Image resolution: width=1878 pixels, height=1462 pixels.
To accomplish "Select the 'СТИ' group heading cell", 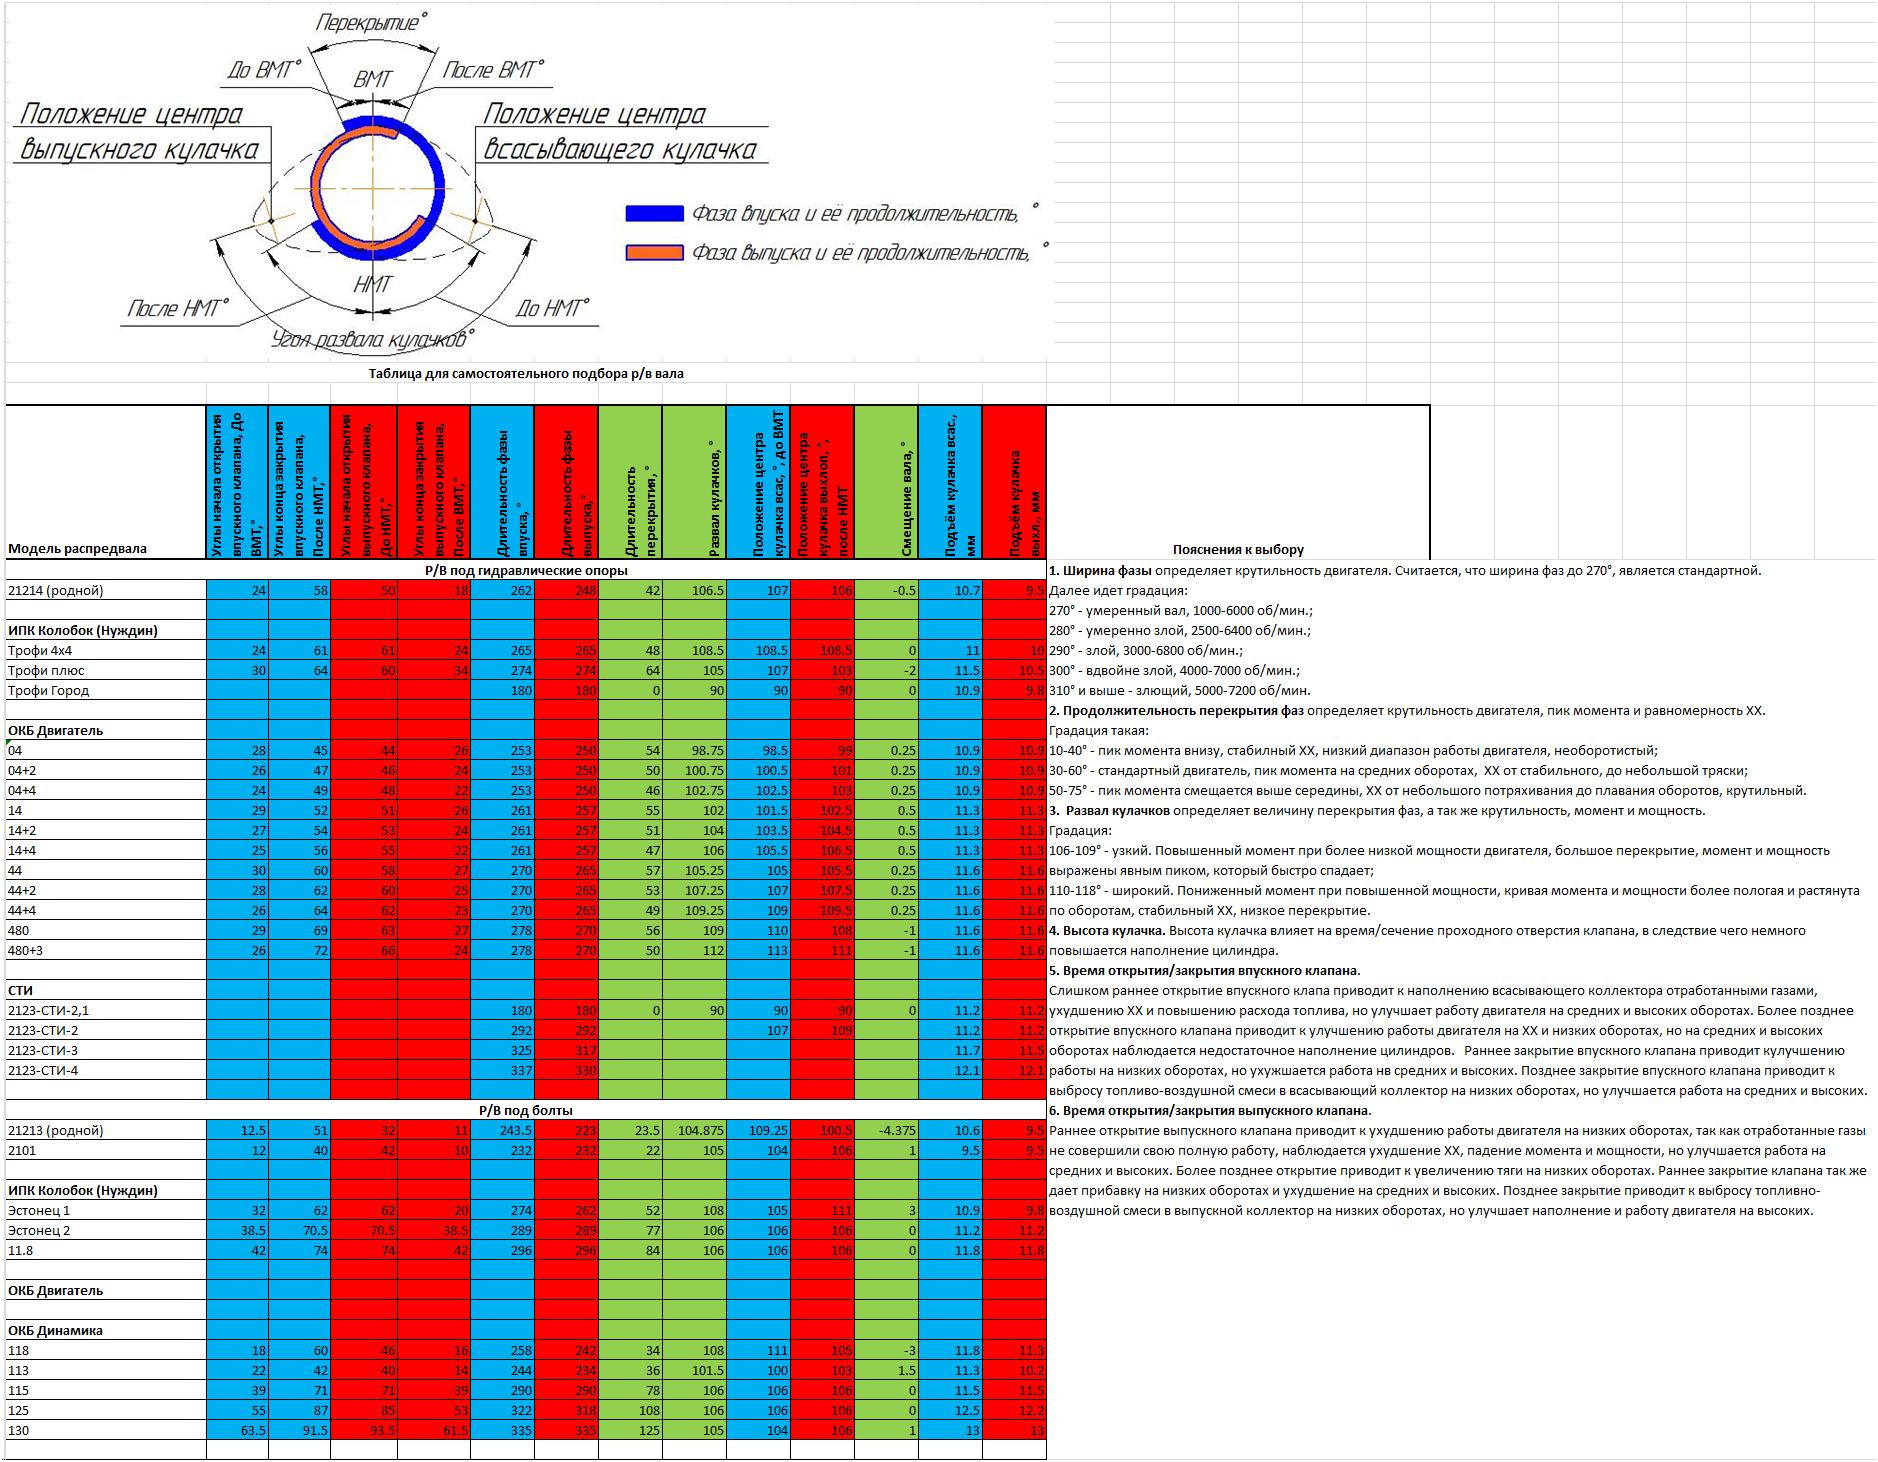I will pyautogui.click(x=106, y=990).
